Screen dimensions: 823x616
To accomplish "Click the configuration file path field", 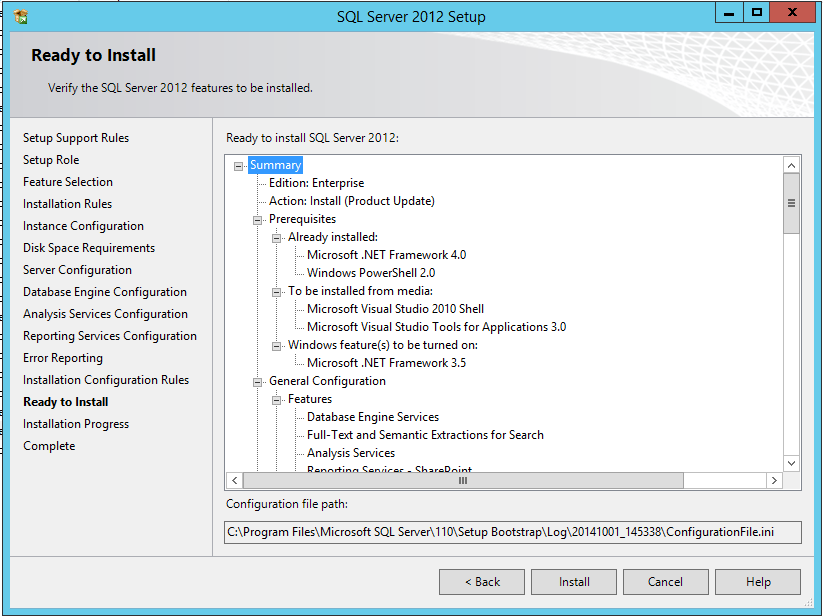I will click(x=513, y=532).
